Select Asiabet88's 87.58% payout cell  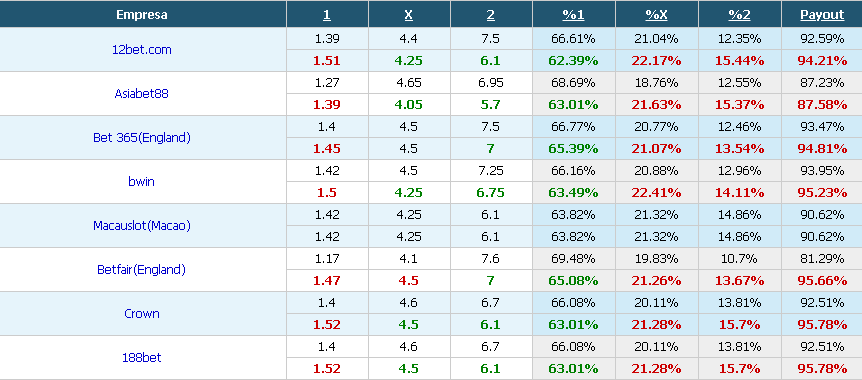[x=822, y=104]
